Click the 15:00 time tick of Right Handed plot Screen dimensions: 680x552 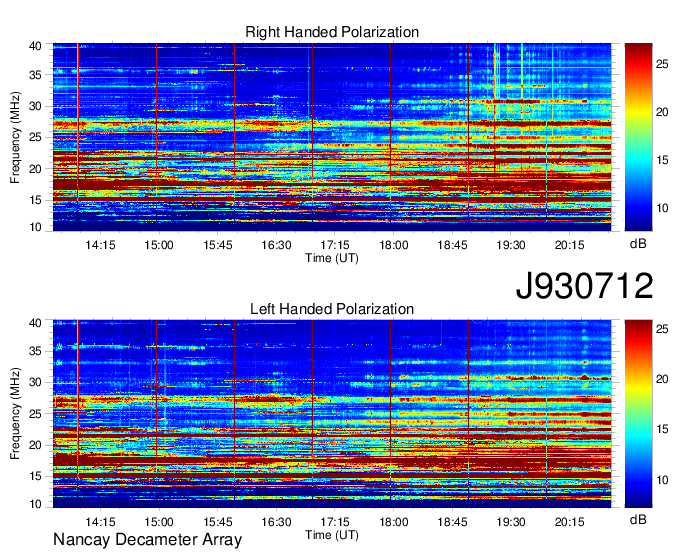point(159,245)
